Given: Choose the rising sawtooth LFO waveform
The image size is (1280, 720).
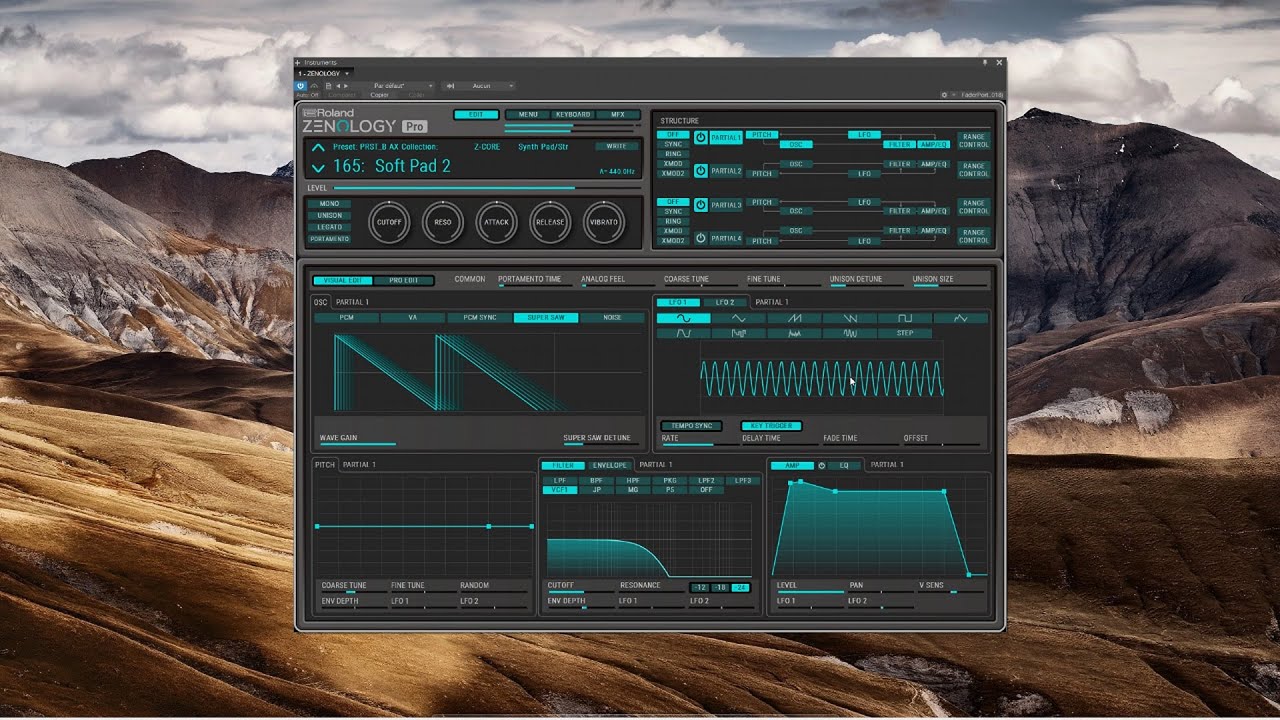Looking at the screenshot, I should coord(794,318).
